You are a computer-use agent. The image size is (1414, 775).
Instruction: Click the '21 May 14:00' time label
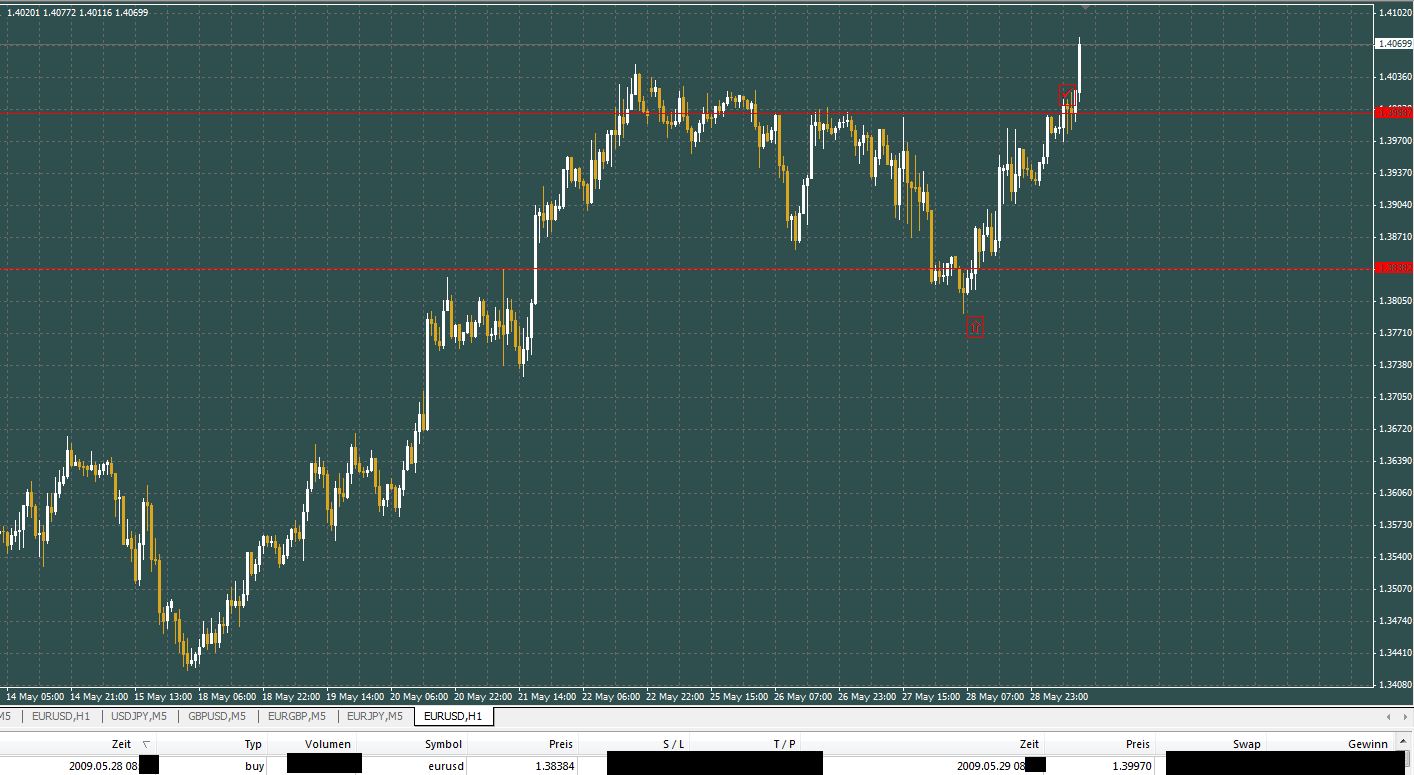tap(547, 696)
